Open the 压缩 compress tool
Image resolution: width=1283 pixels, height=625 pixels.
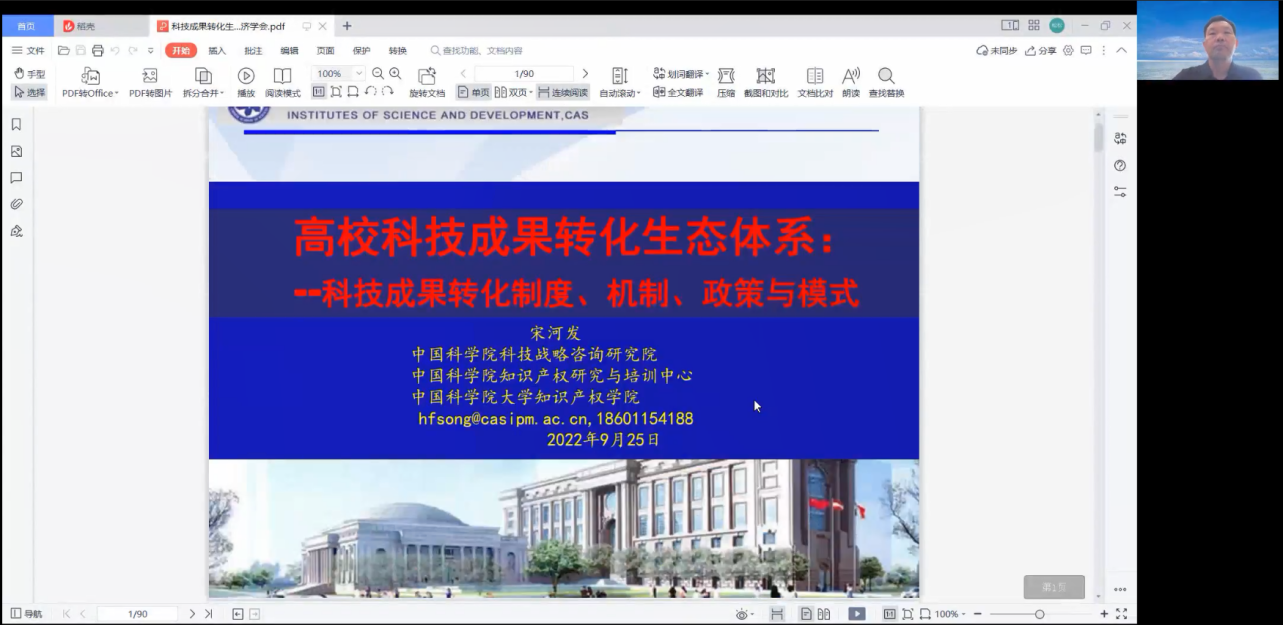point(726,80)
